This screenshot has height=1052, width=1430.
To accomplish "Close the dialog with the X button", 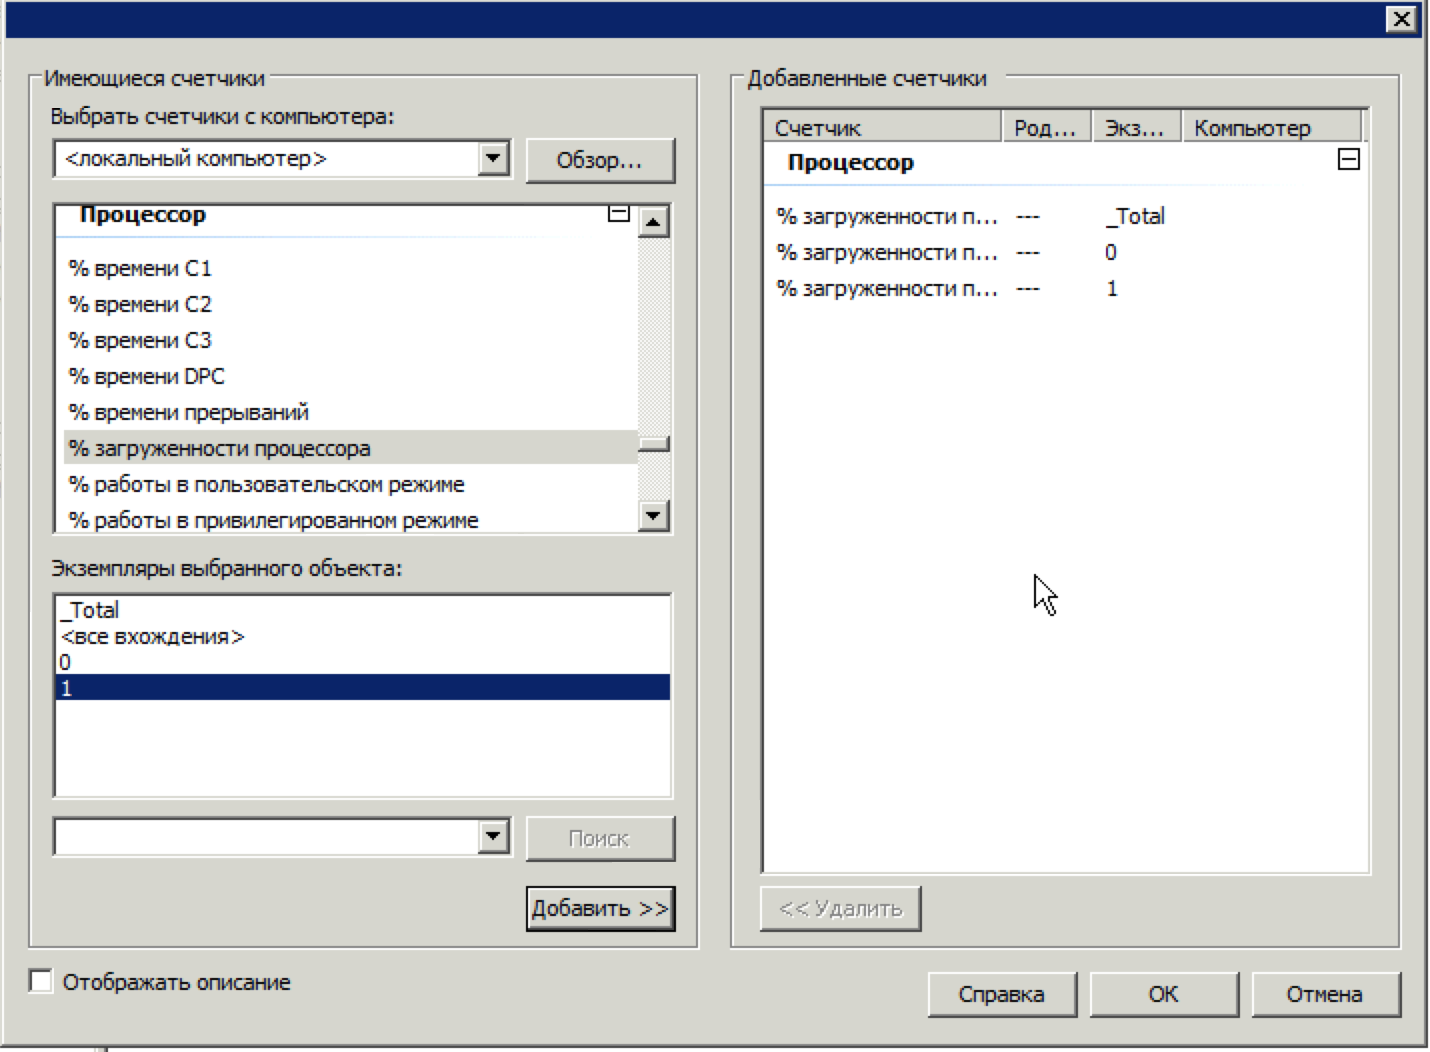I will coord(1402,19).
